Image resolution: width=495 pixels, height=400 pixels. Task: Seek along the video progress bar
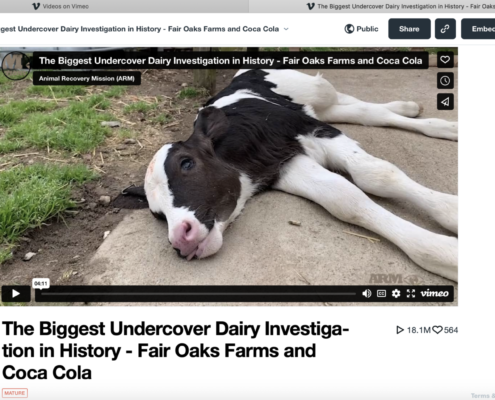198,294
